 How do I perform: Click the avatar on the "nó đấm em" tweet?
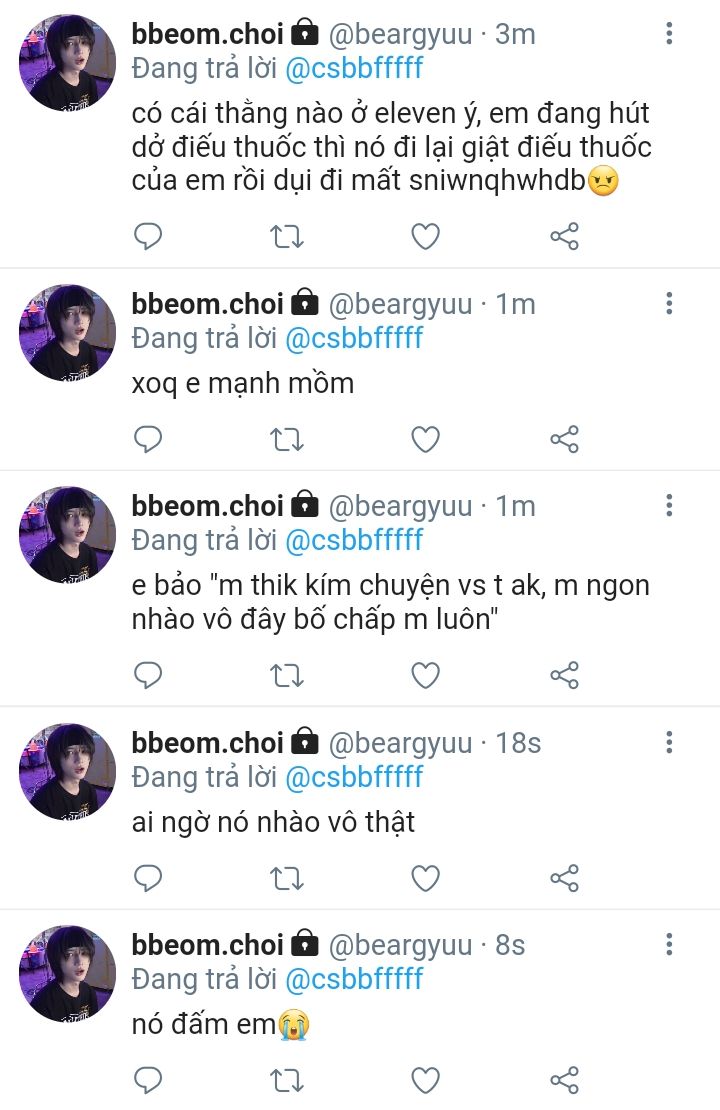pyautogui.click(x=67, y=973)
